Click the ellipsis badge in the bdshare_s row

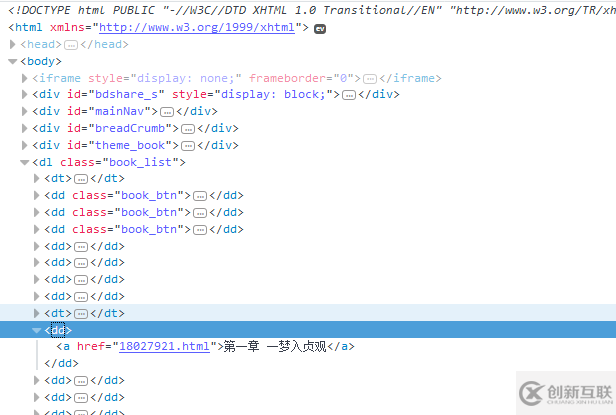tap(349, 95)
